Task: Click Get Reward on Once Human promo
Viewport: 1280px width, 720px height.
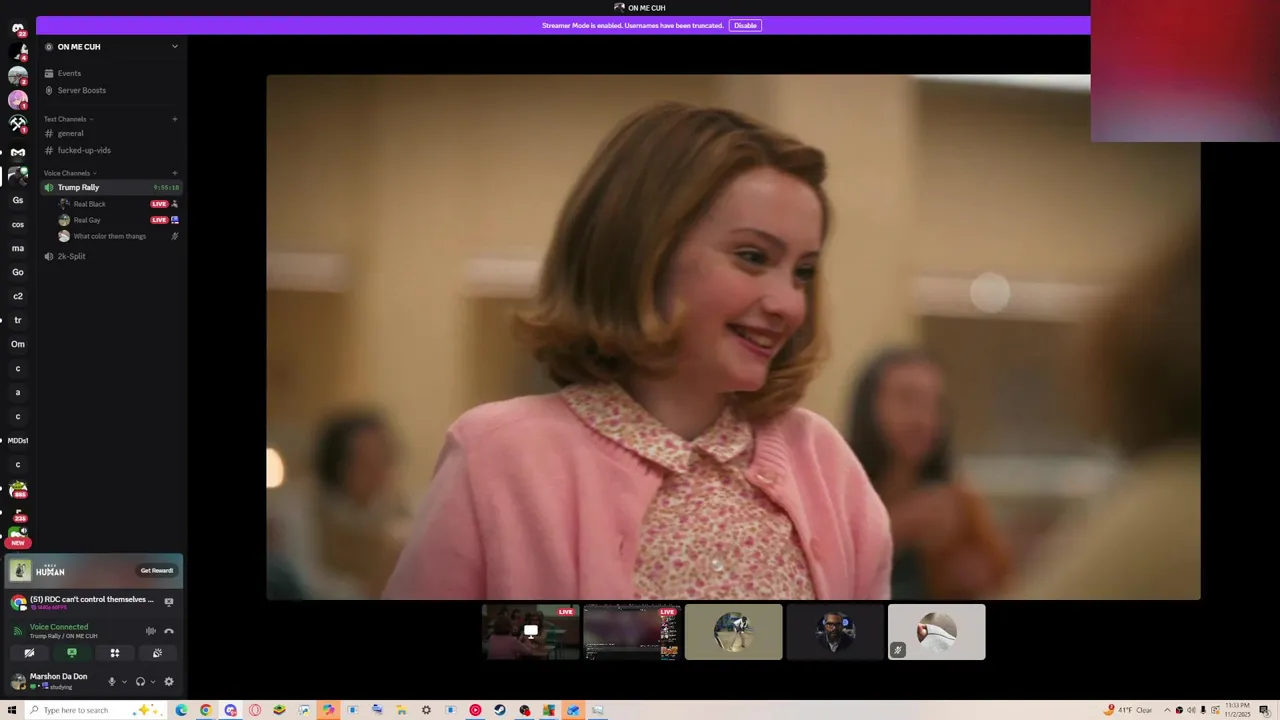Action: (x=157, y=570)
